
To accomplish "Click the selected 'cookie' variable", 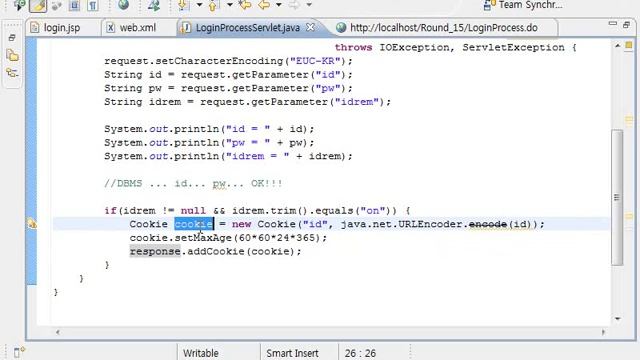I will 194,224.
